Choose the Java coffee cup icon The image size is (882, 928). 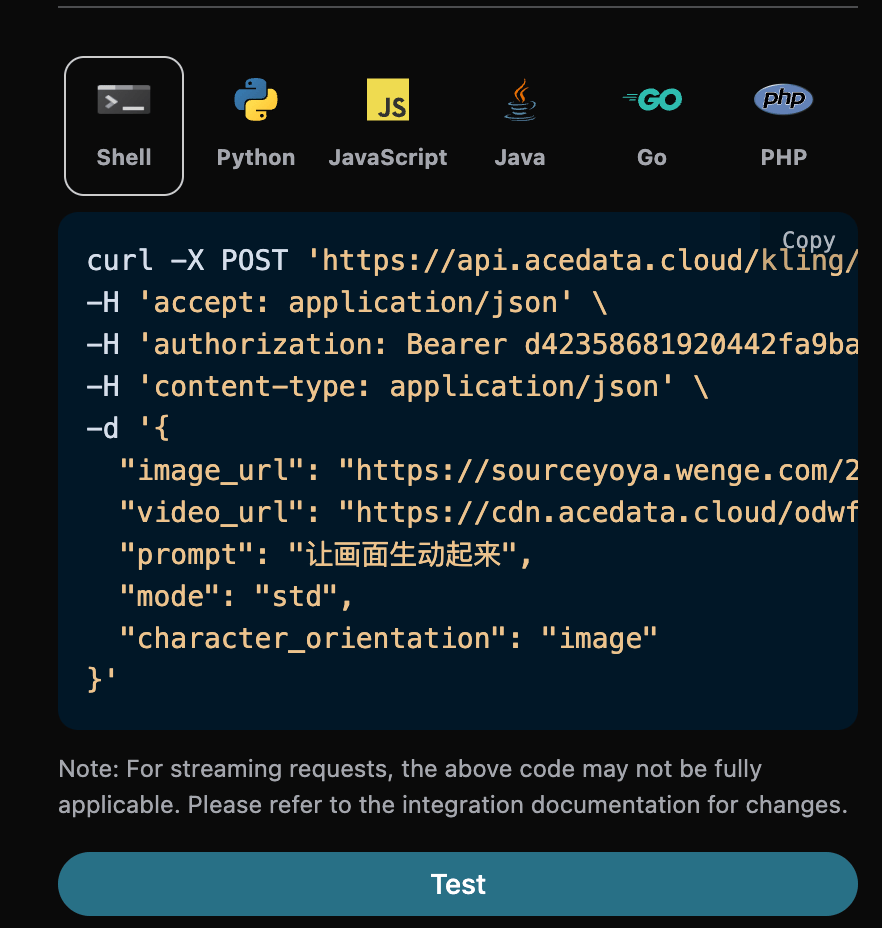pos(520,100)
